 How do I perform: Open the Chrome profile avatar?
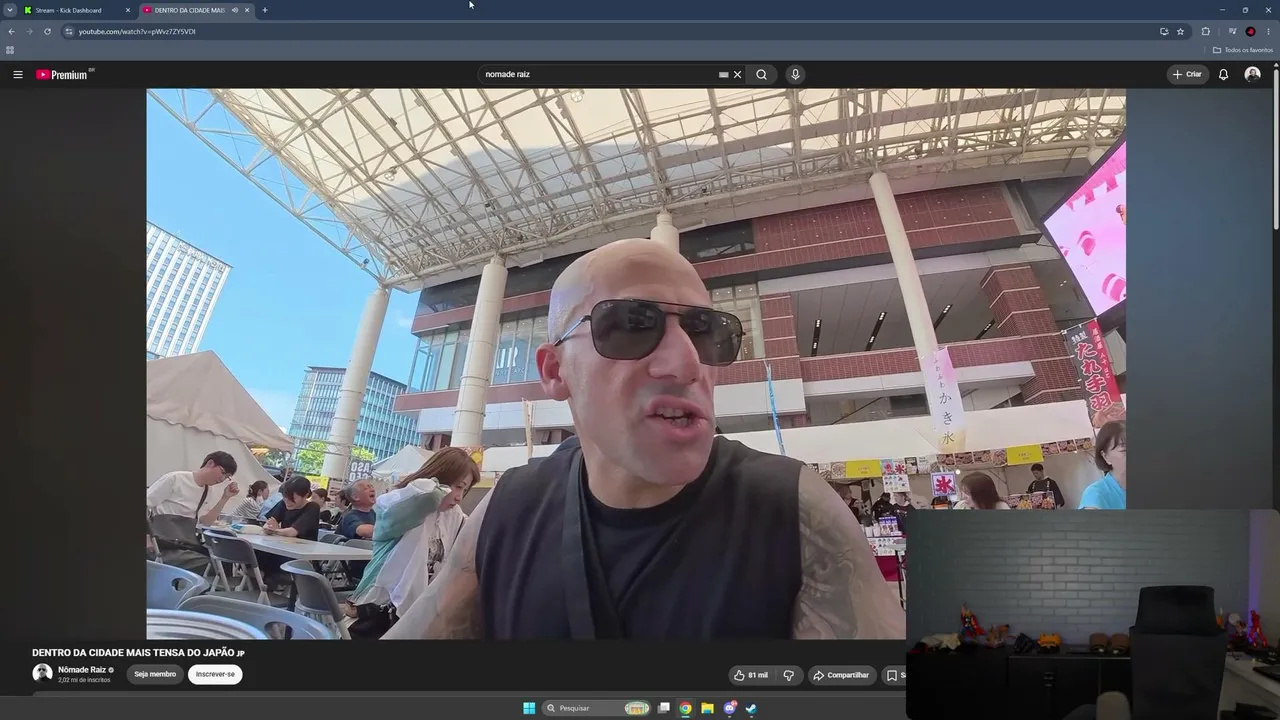tap(1250, 31)
